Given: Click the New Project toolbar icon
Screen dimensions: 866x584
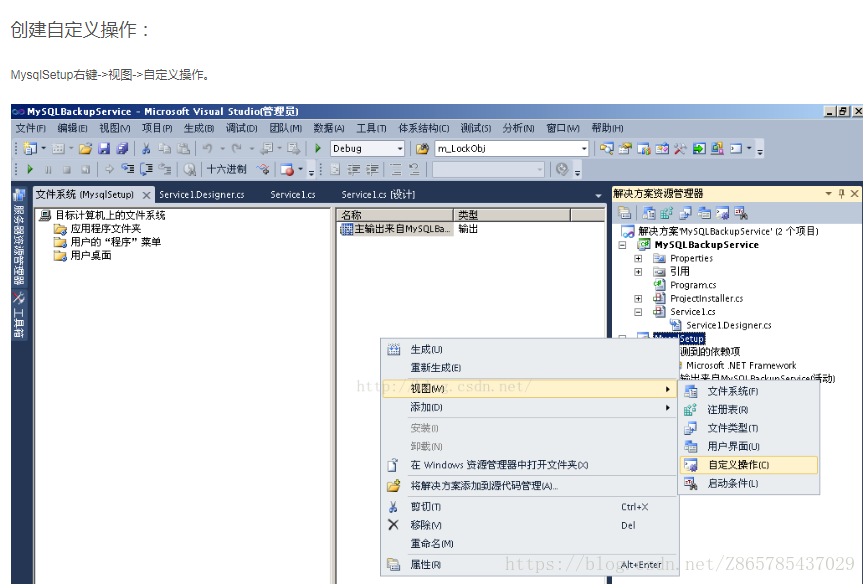Looking at the screenshot, I should click(30, 149).
